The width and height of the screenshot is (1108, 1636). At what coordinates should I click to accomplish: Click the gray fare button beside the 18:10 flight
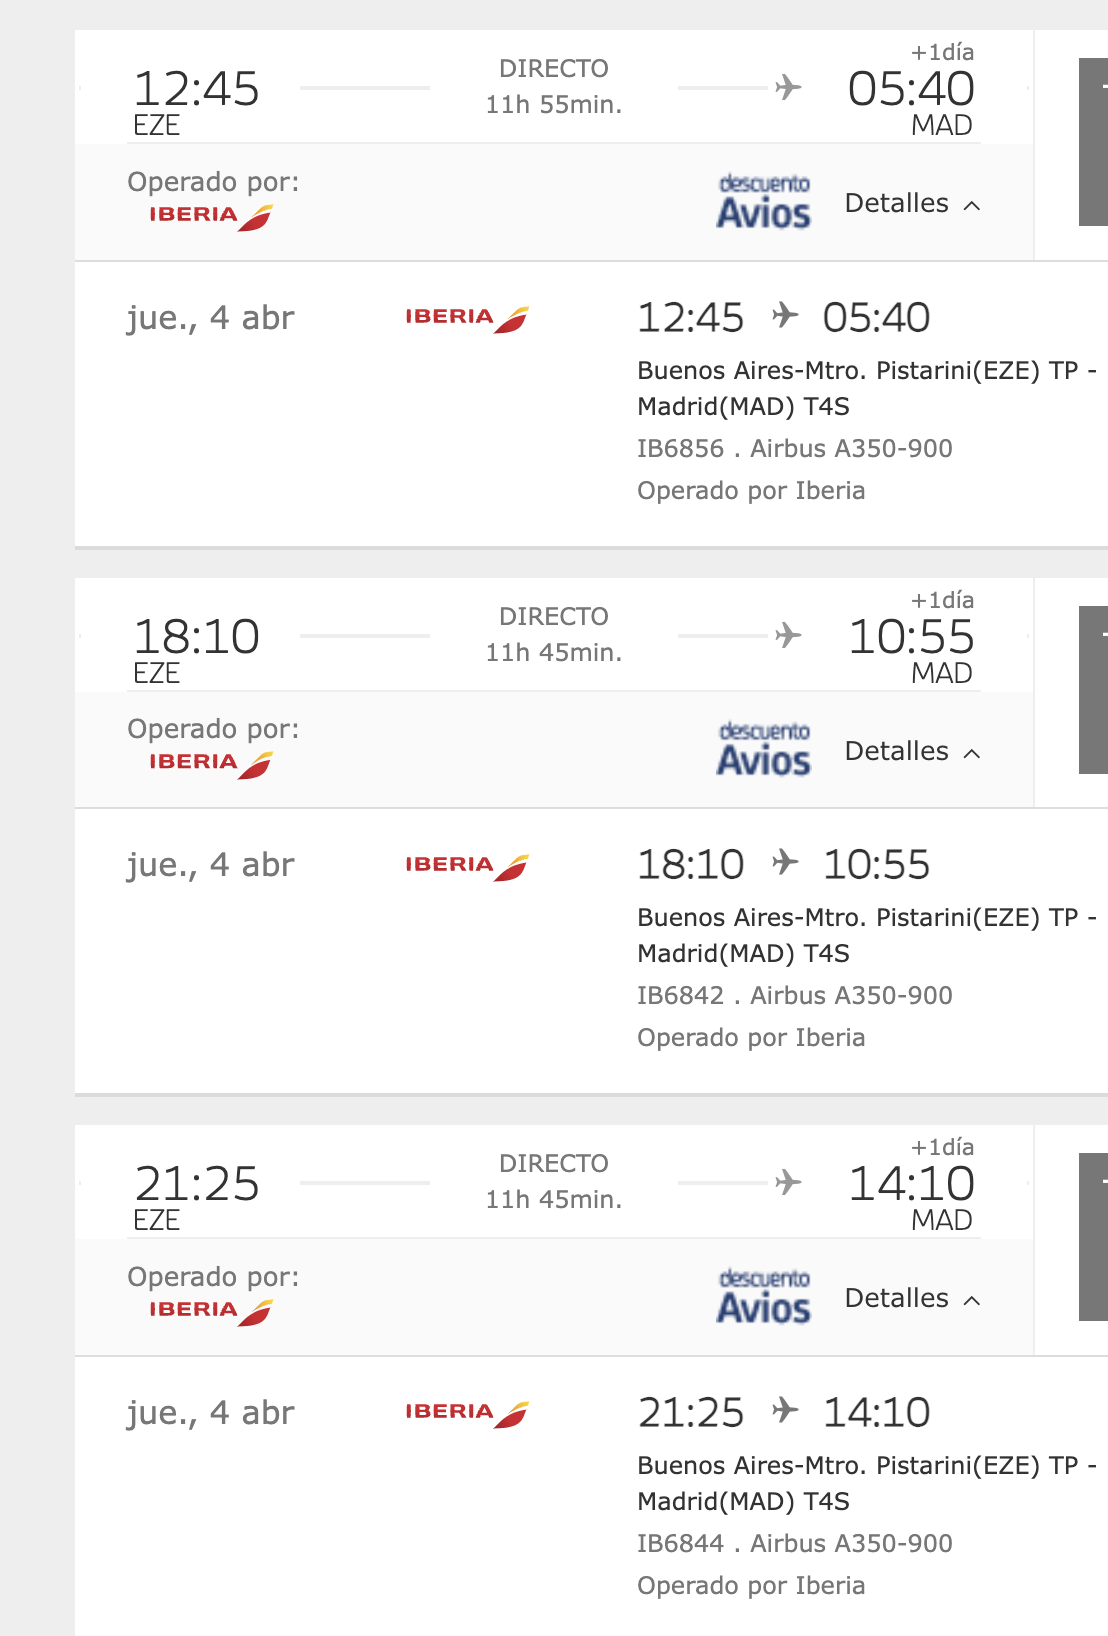pos(1093,690)
